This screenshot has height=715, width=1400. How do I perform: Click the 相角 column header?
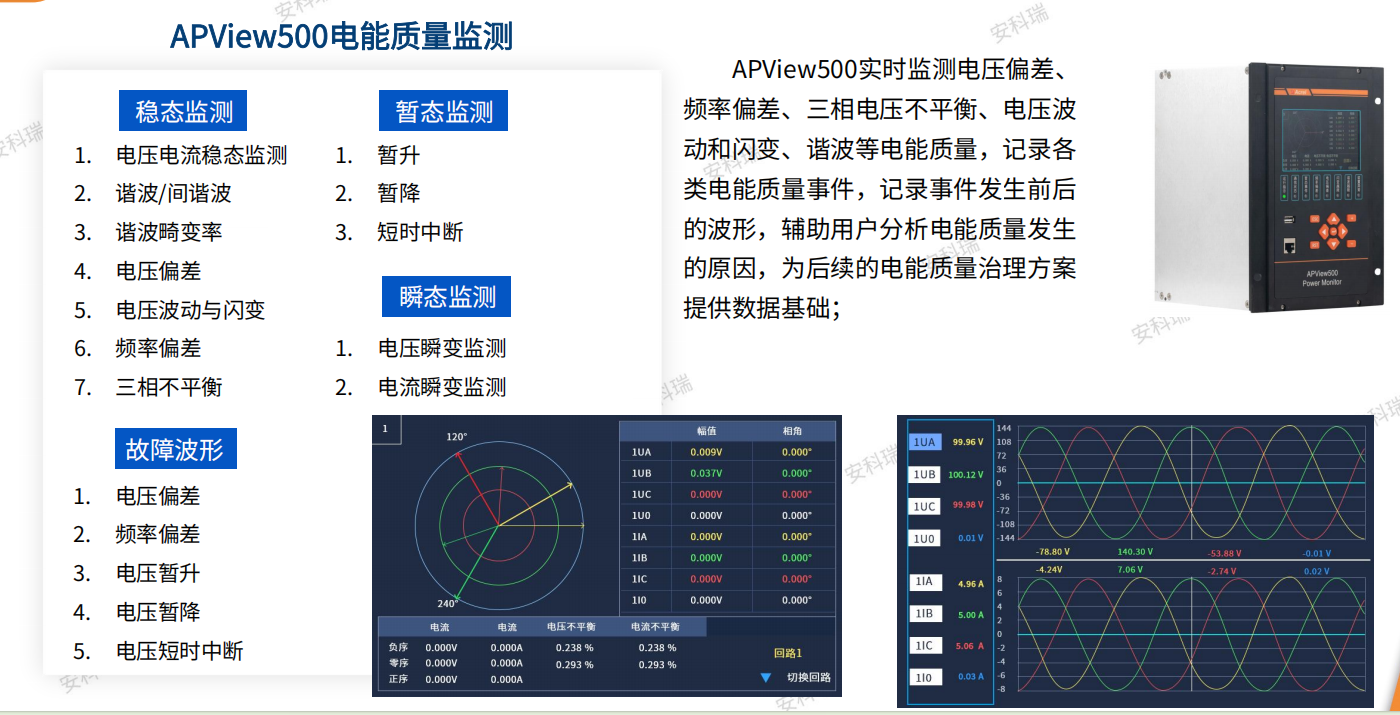point(793,431)
